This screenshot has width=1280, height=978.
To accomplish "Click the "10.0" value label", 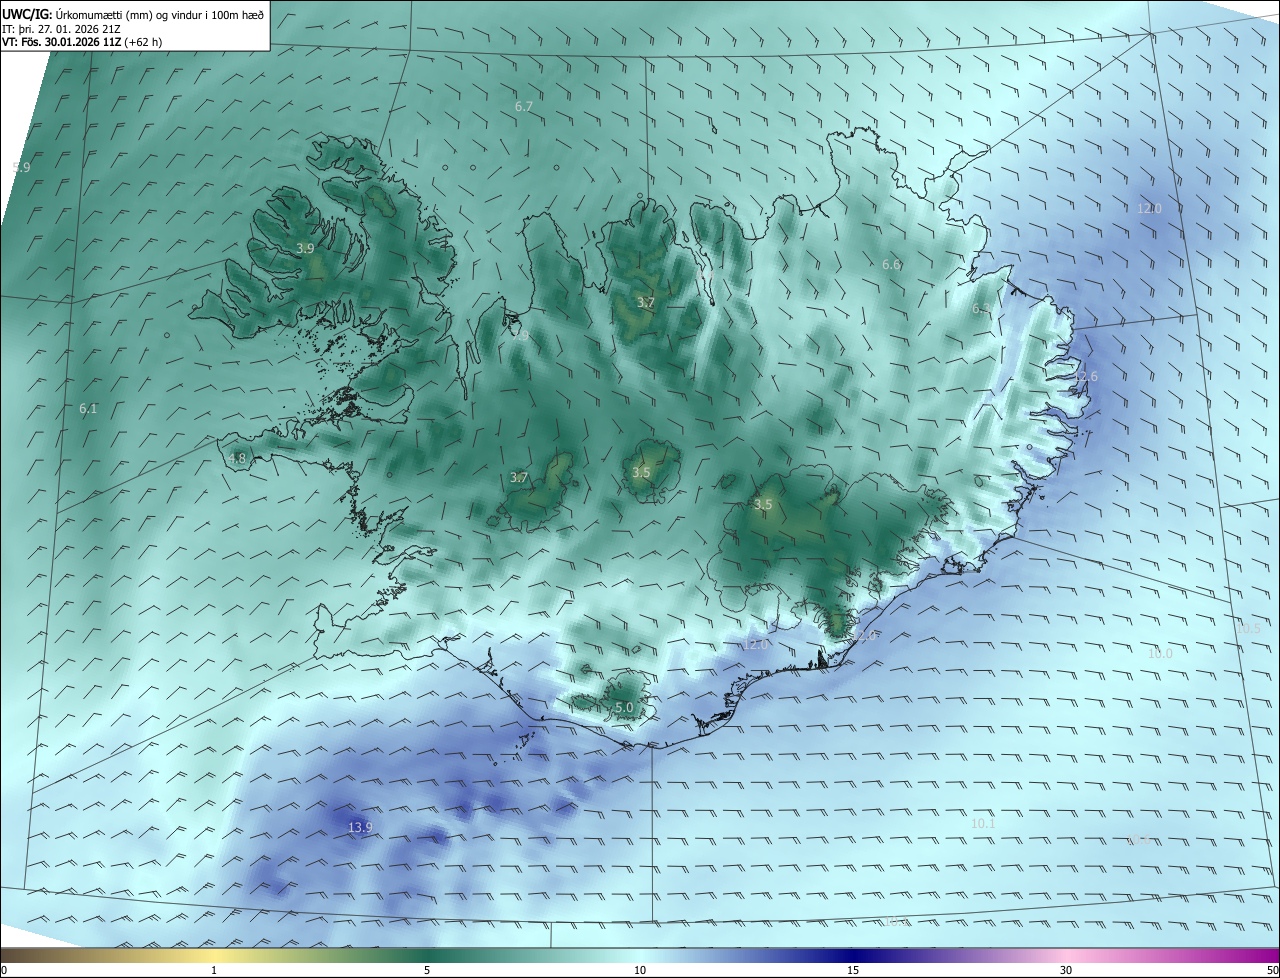I will pos(1159,653).
